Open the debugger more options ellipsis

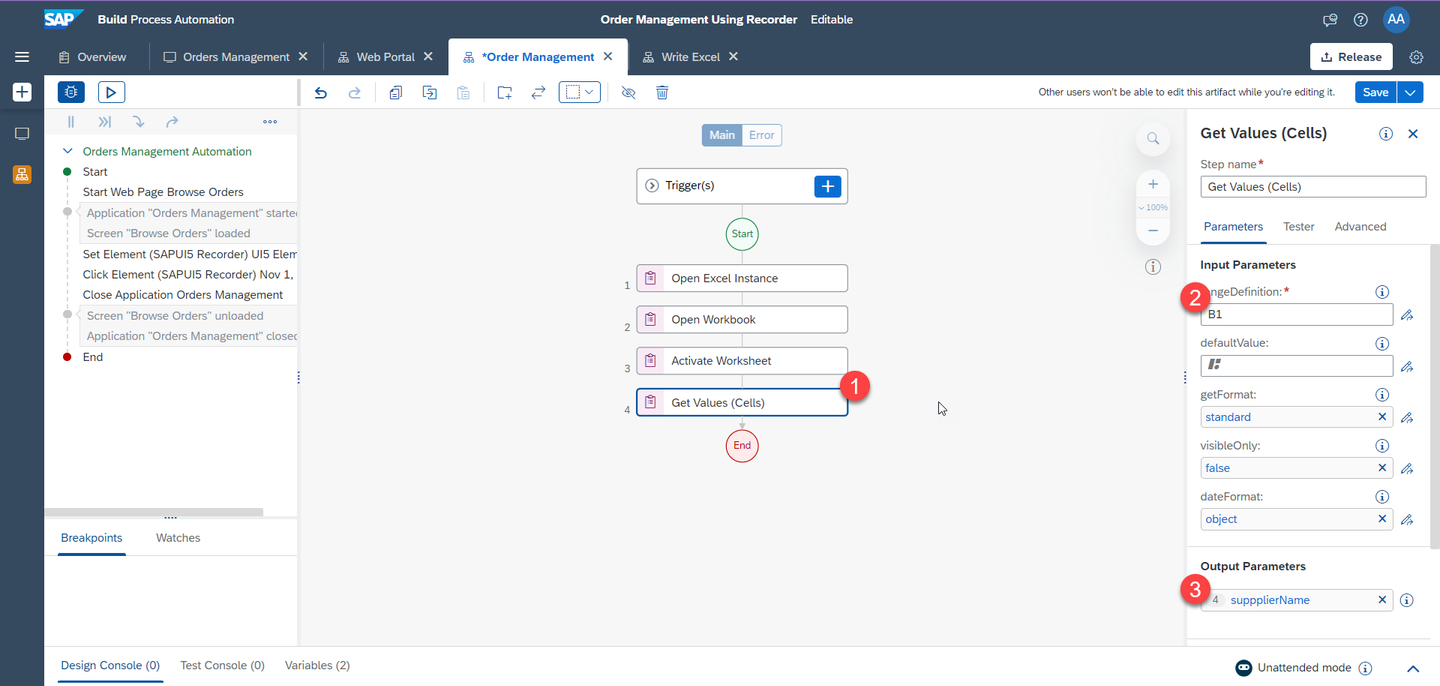[x=270, y=122]
